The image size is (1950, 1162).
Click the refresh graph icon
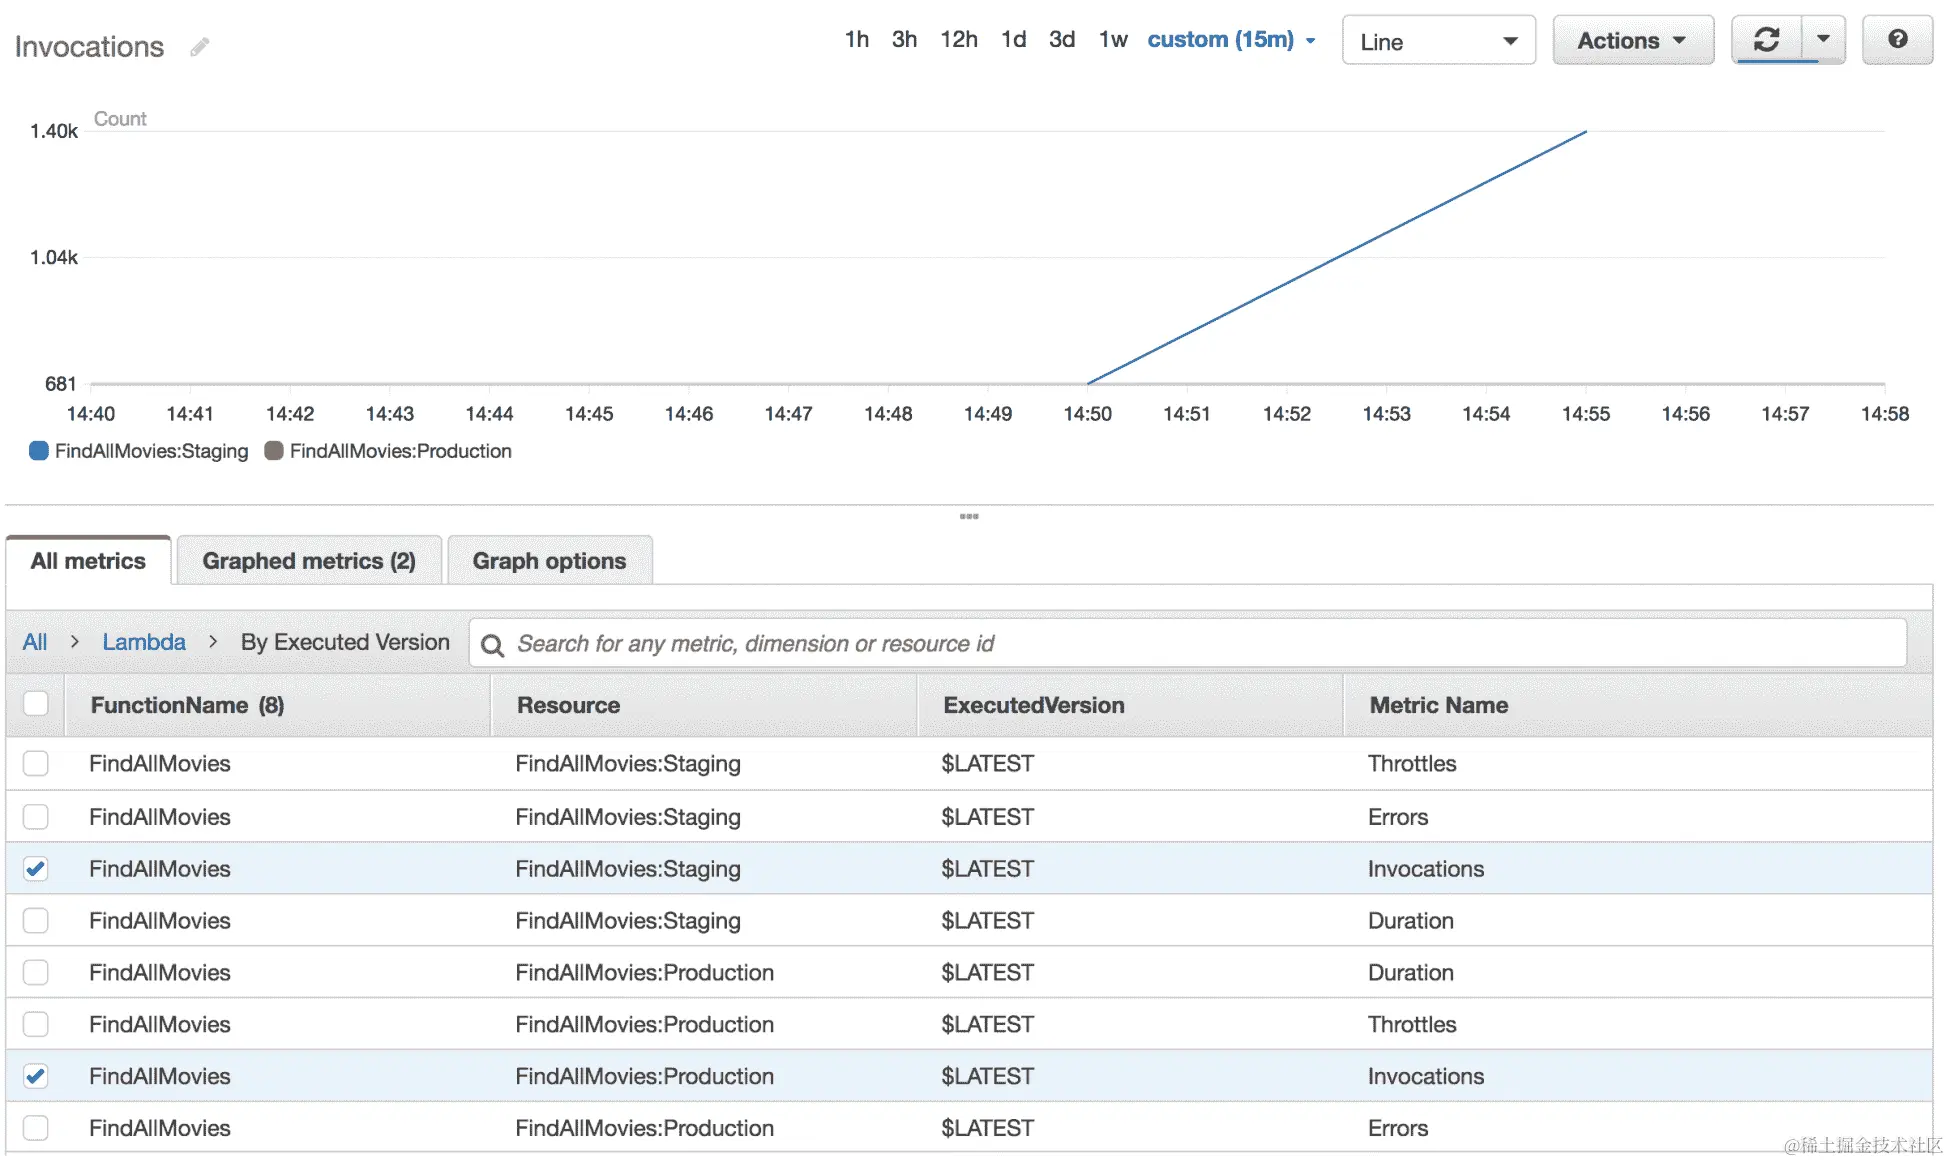(x=1766, y=40)
